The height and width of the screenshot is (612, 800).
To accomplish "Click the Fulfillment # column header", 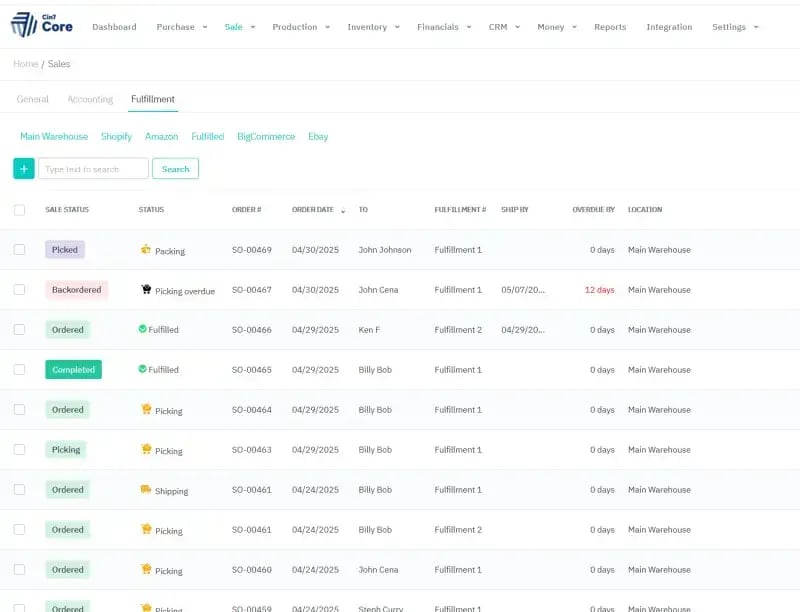I will tap(460, 210).
